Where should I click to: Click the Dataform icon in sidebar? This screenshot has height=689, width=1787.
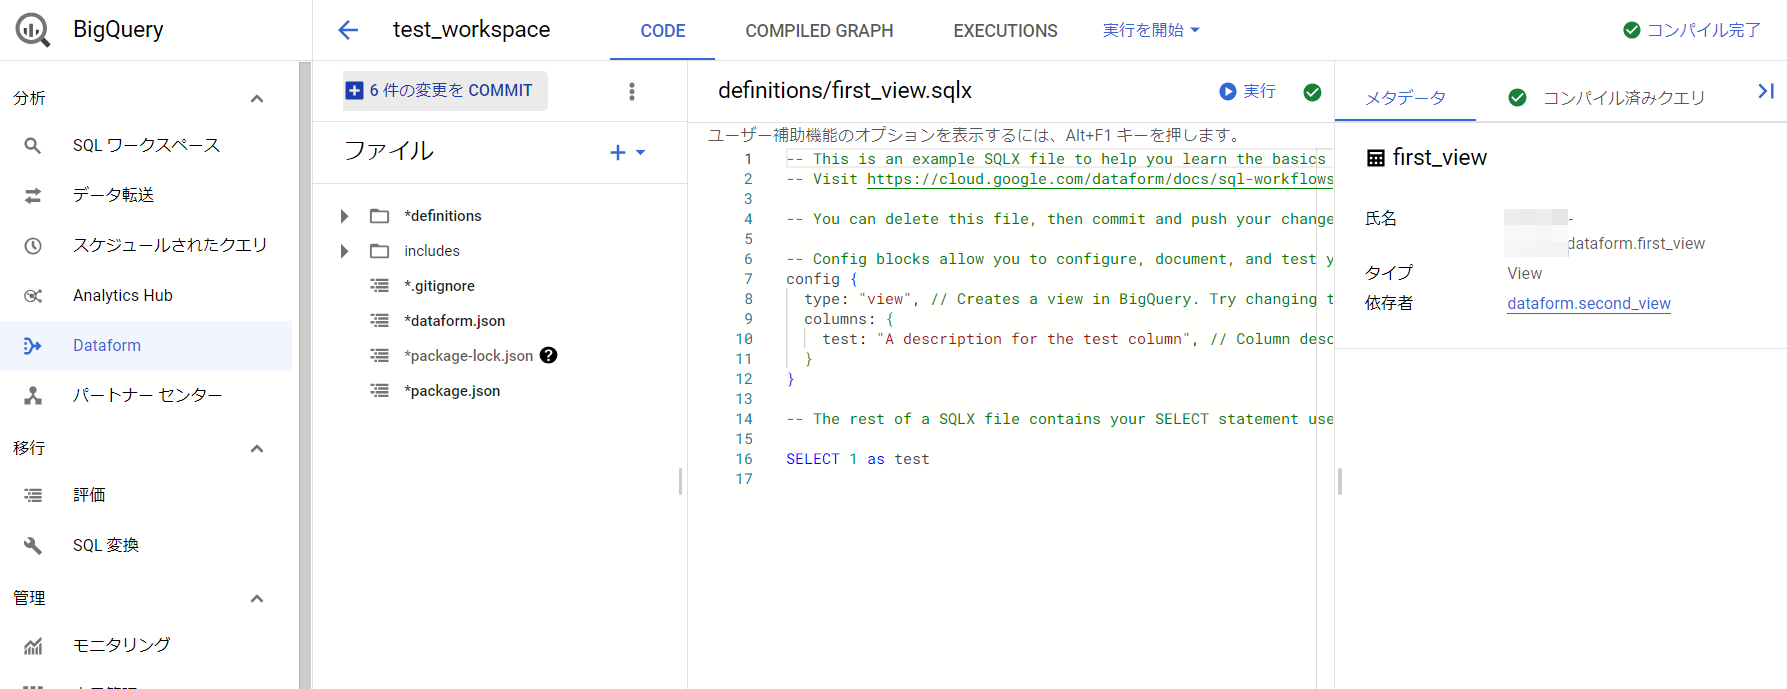tap(33, 346)
